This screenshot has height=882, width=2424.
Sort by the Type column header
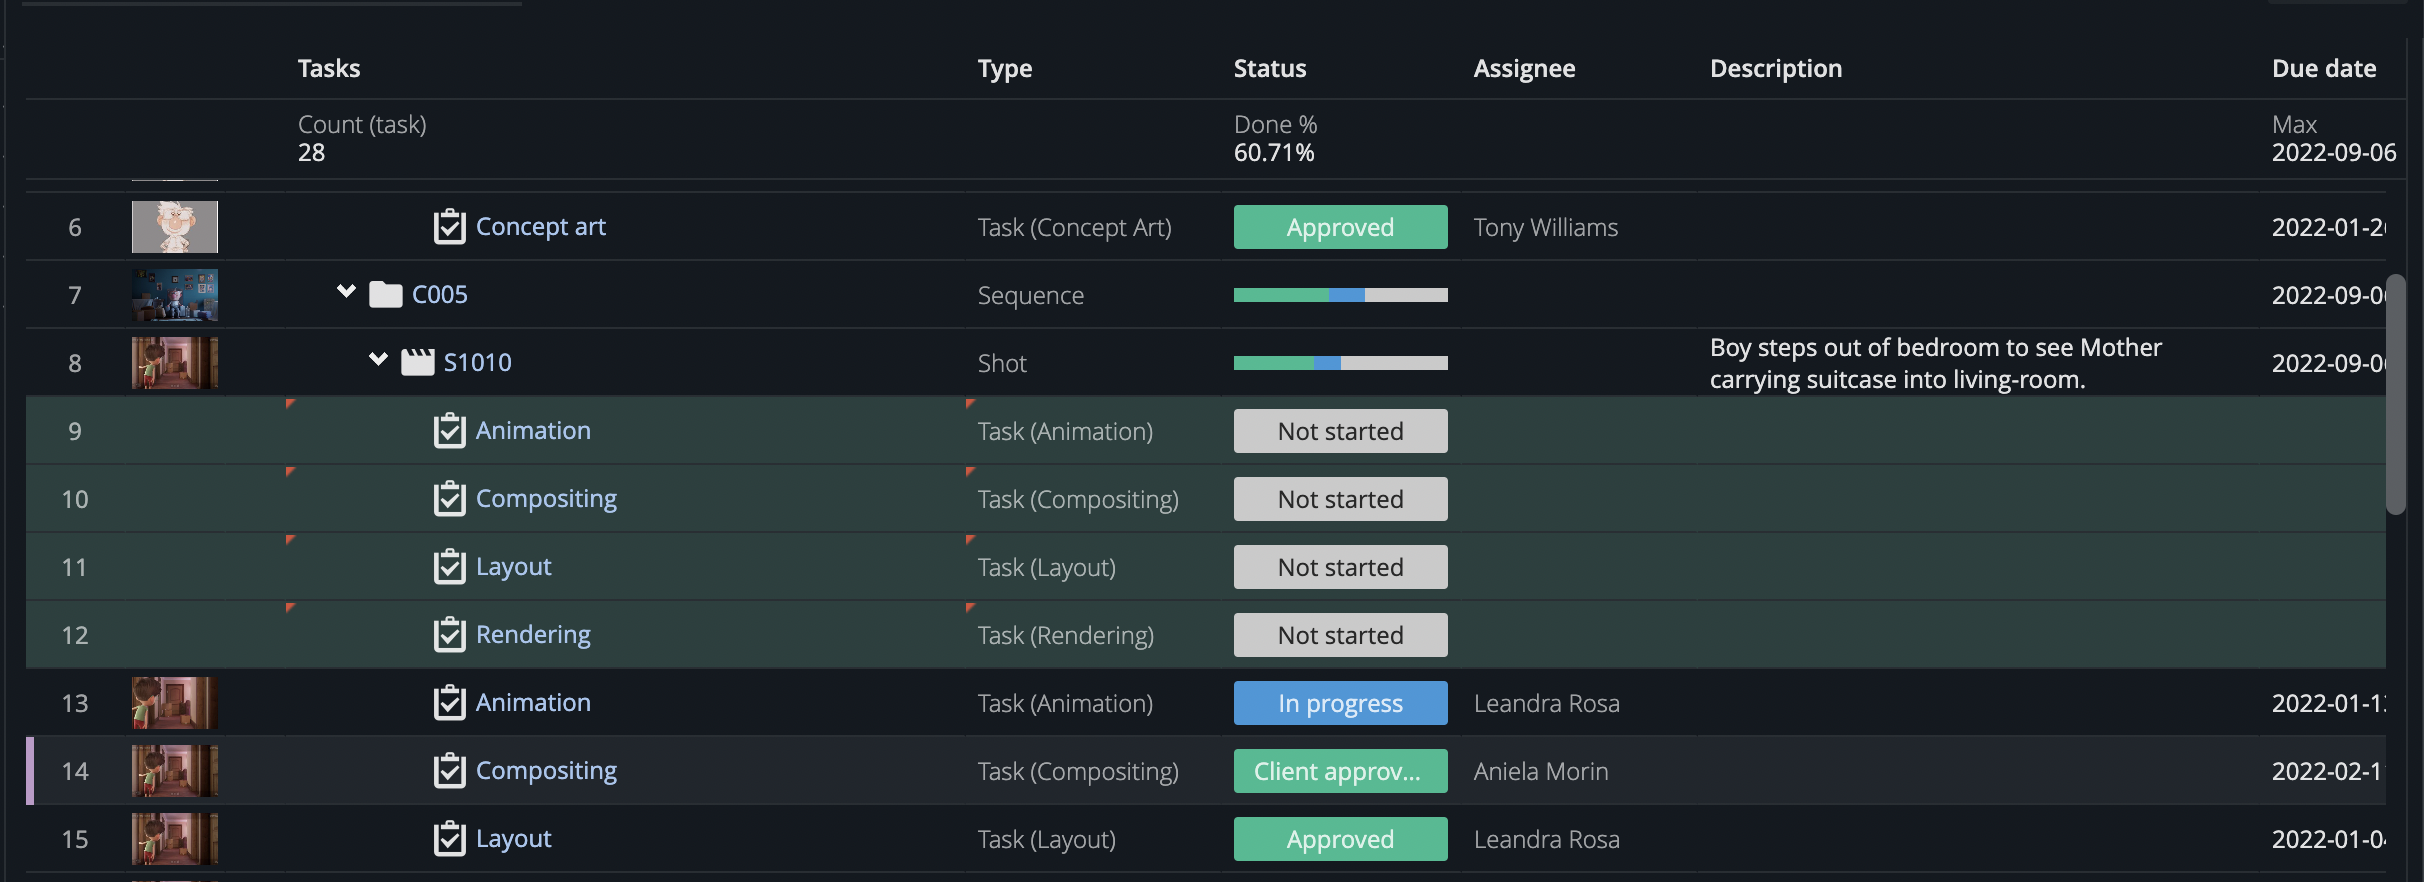click(x=1005, y=69)
